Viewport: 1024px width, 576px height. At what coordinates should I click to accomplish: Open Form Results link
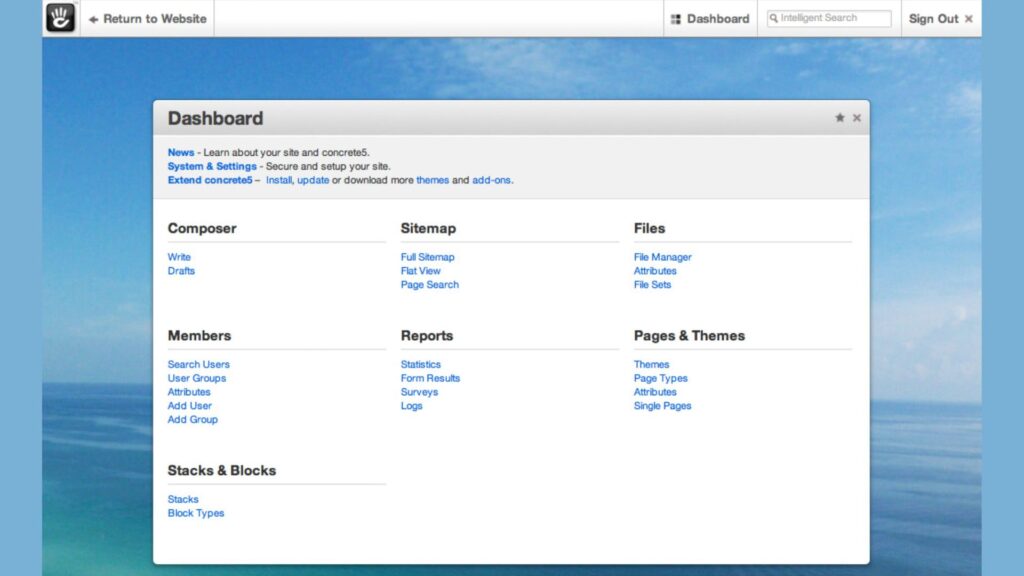point(430,377)
